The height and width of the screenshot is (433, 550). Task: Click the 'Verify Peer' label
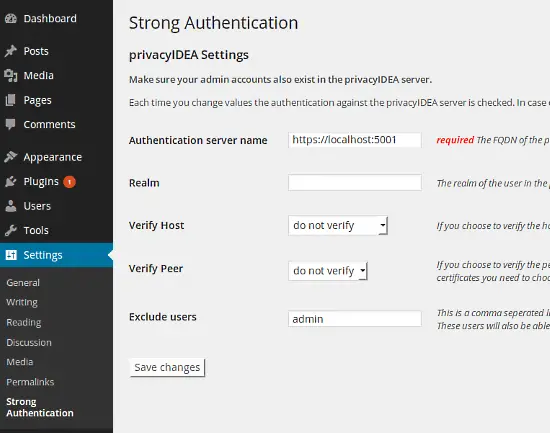(156, 269)
